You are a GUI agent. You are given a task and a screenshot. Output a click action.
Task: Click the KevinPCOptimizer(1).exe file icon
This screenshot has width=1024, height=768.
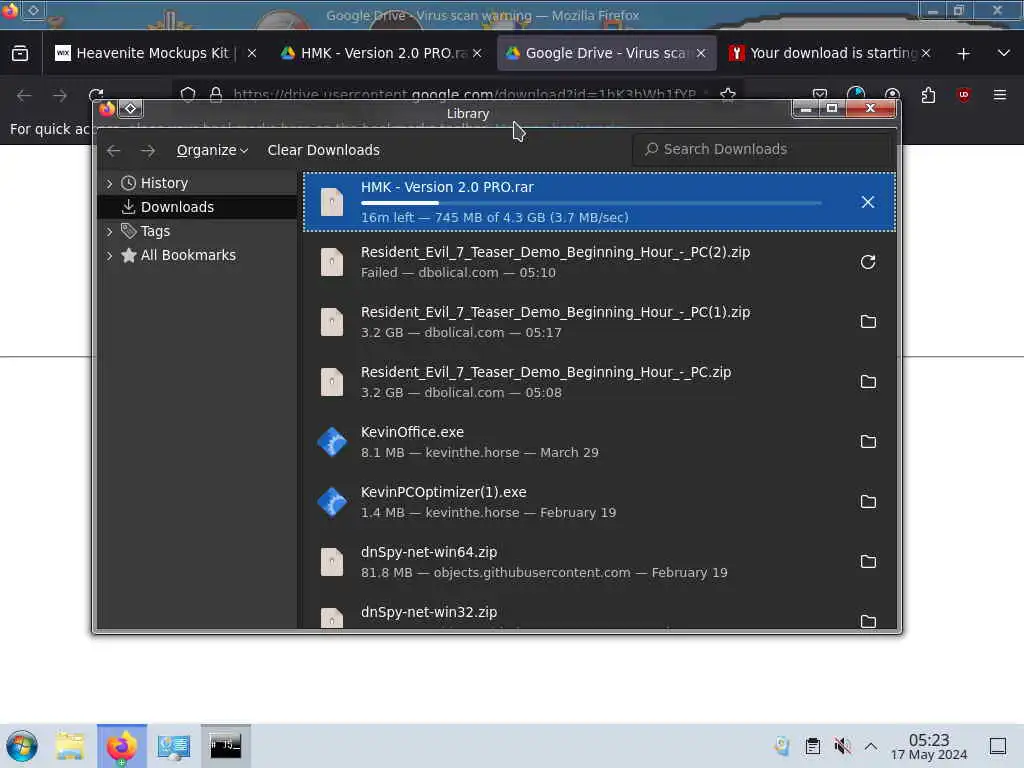coord(332,502)
